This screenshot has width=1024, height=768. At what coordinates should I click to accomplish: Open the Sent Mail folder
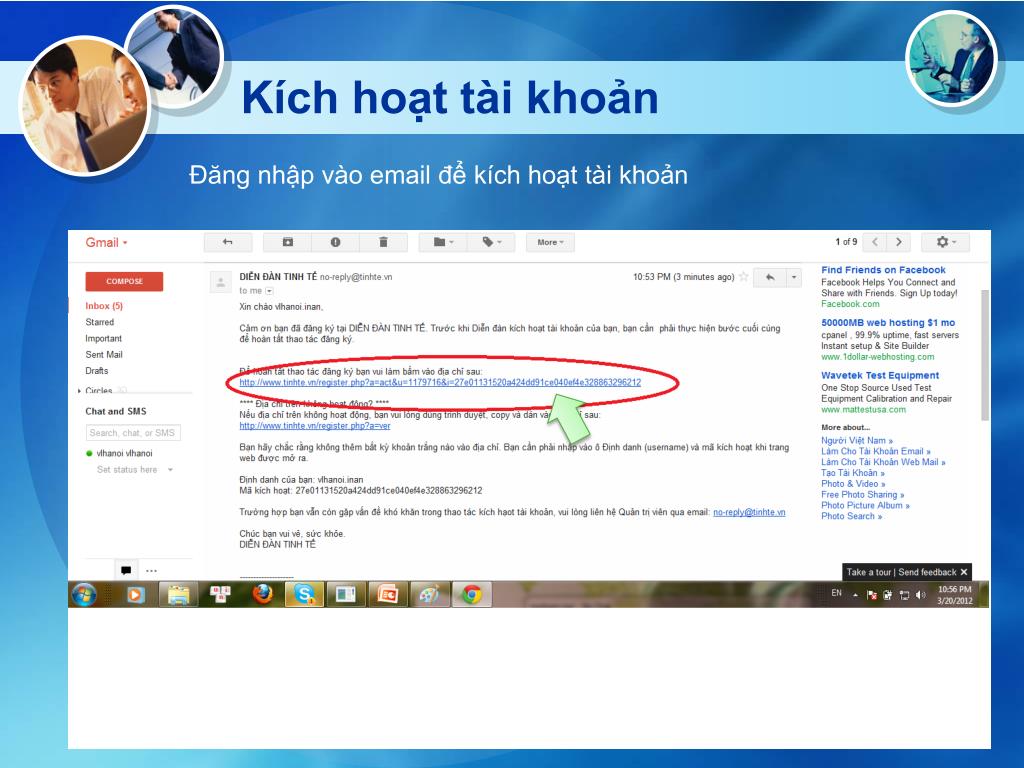(104, 355)
